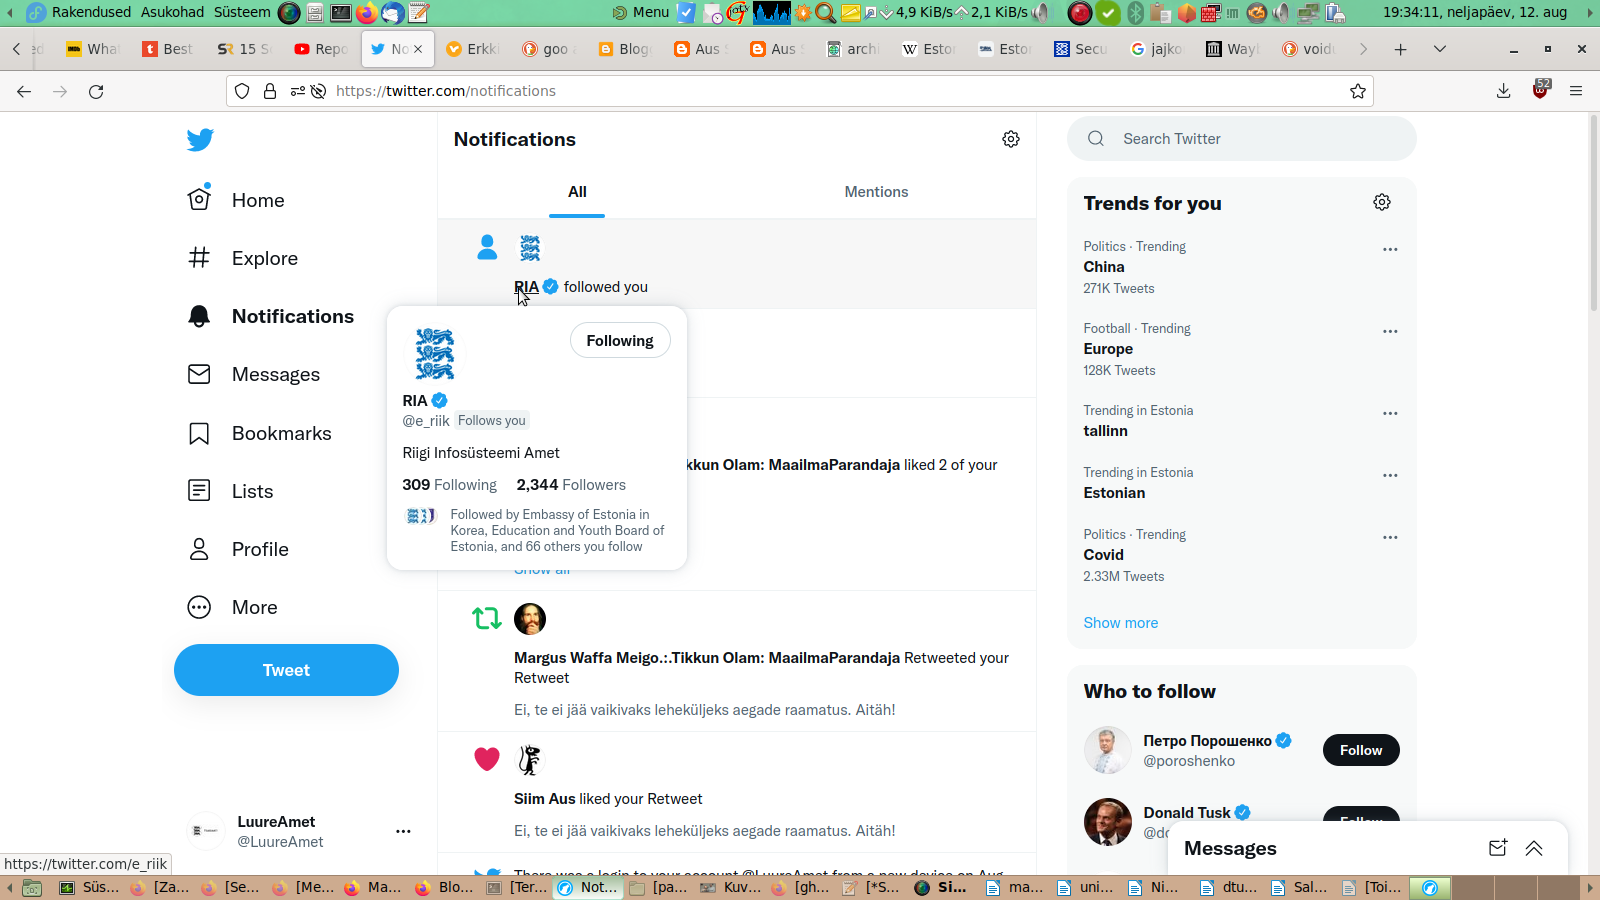
Task: Close the Twitter notifications tab
Action: point(418,49)
